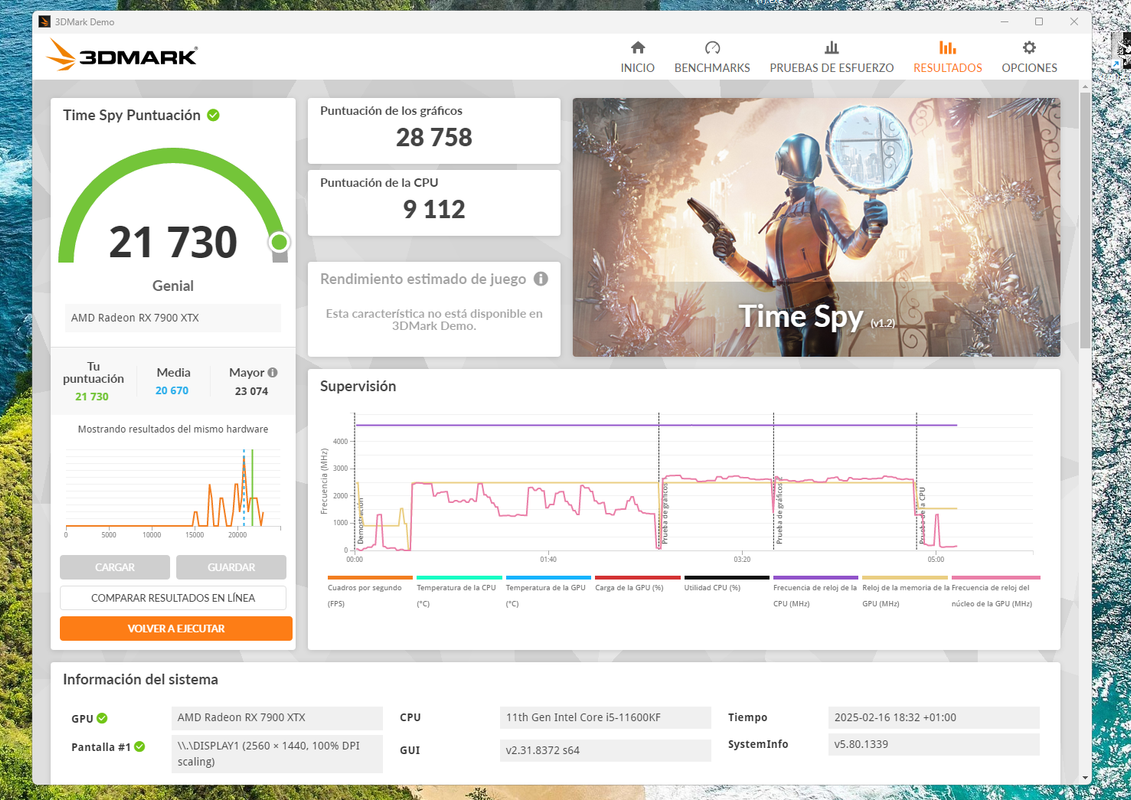Click the score distribution histogram chart

(x=173, y=491)
